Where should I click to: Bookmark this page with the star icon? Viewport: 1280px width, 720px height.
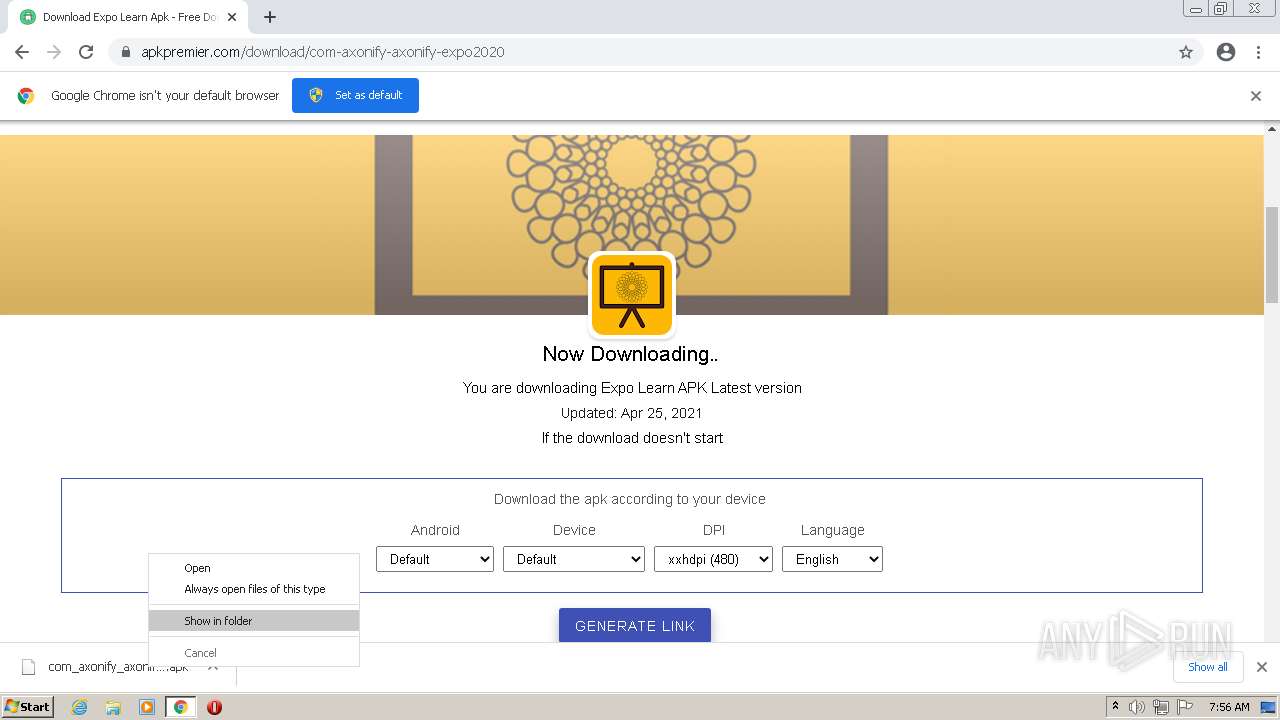(x=1186, y=52)
